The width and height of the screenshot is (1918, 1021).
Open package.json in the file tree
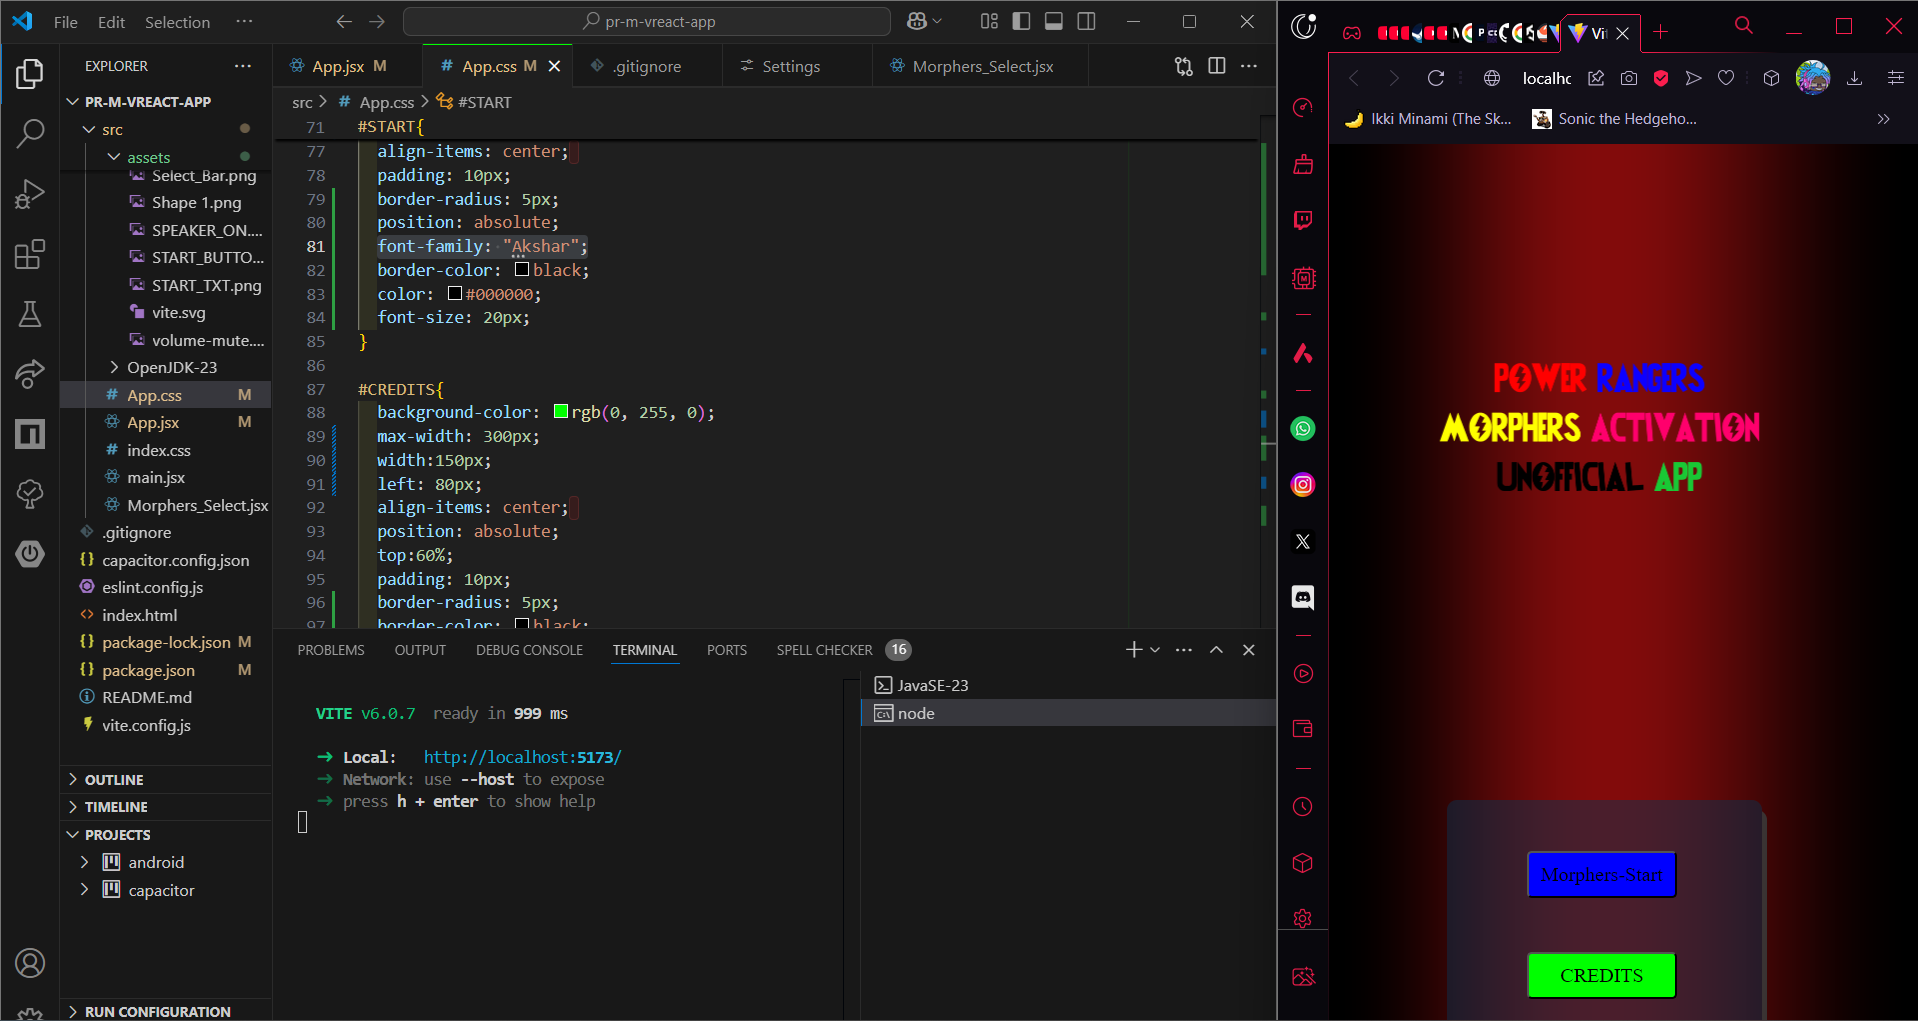pyautogui.click(x=148, y=670)
